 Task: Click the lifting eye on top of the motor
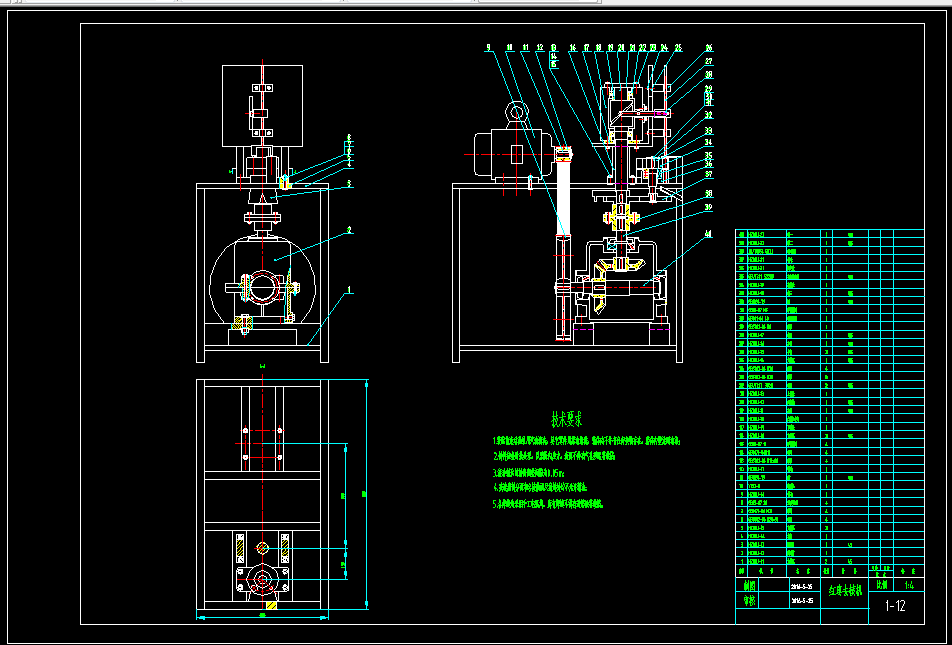[516, 113]
